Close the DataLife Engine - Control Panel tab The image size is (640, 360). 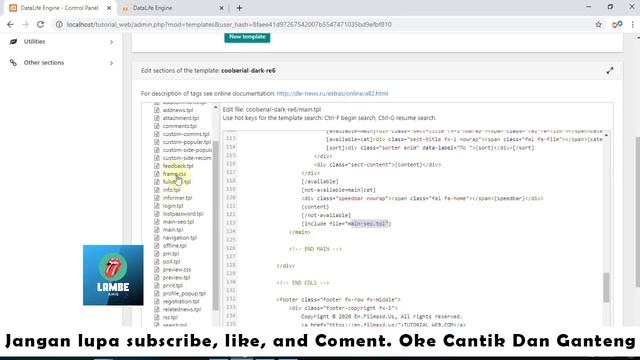click(x=109, y=8)
